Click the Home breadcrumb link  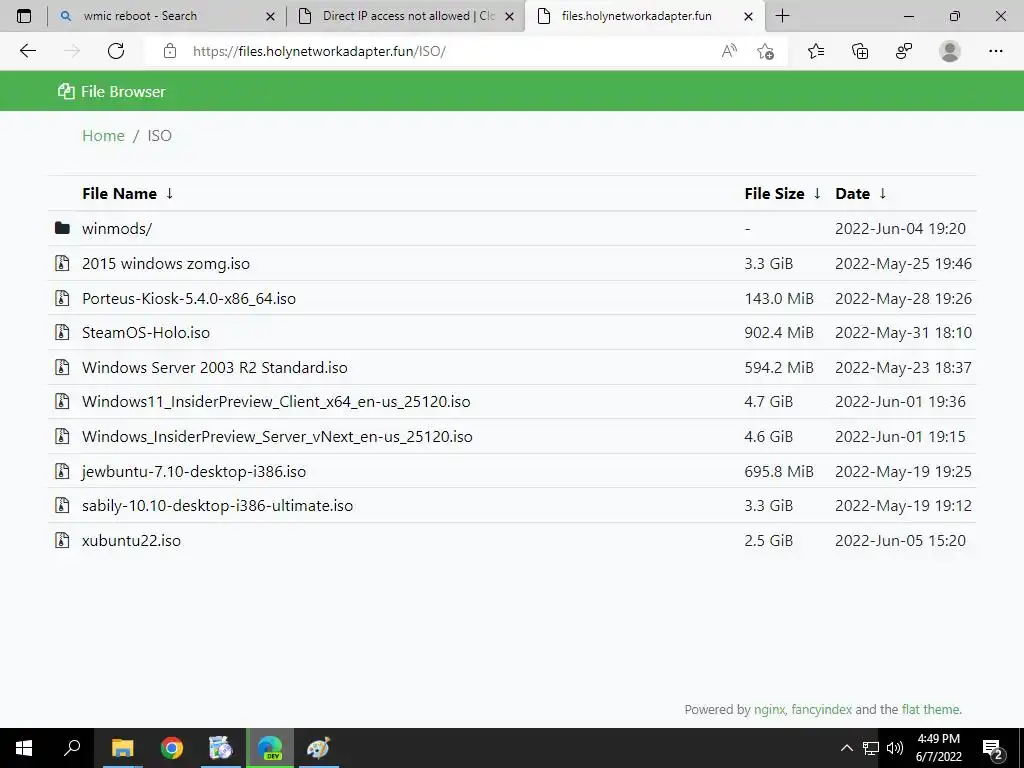103,135
